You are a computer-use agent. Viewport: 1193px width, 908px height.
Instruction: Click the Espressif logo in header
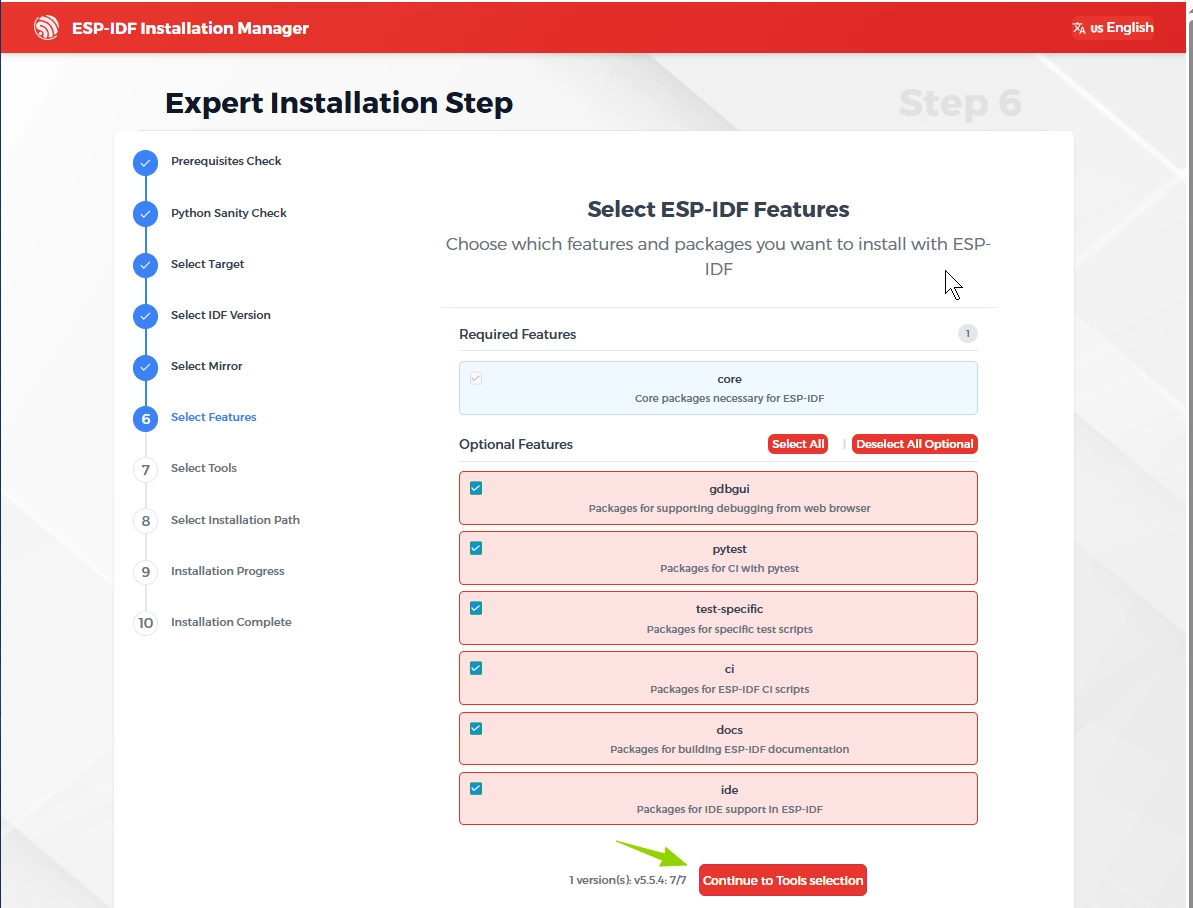pos(46,28)
